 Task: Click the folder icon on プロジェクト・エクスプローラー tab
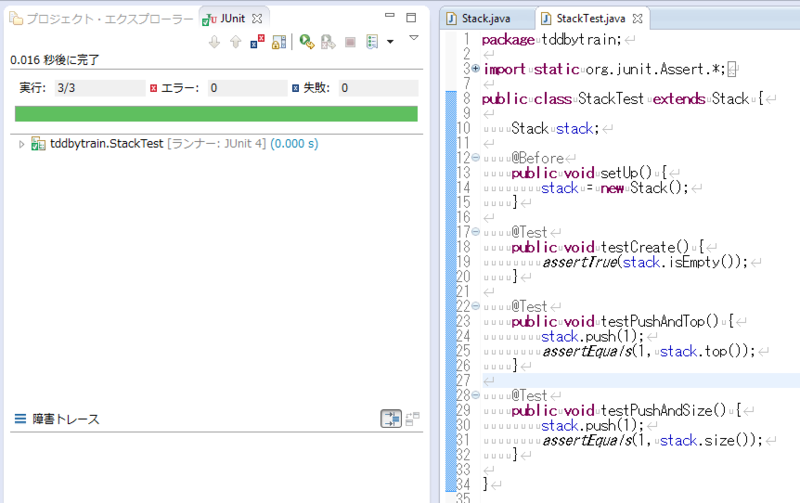point(16,19)
